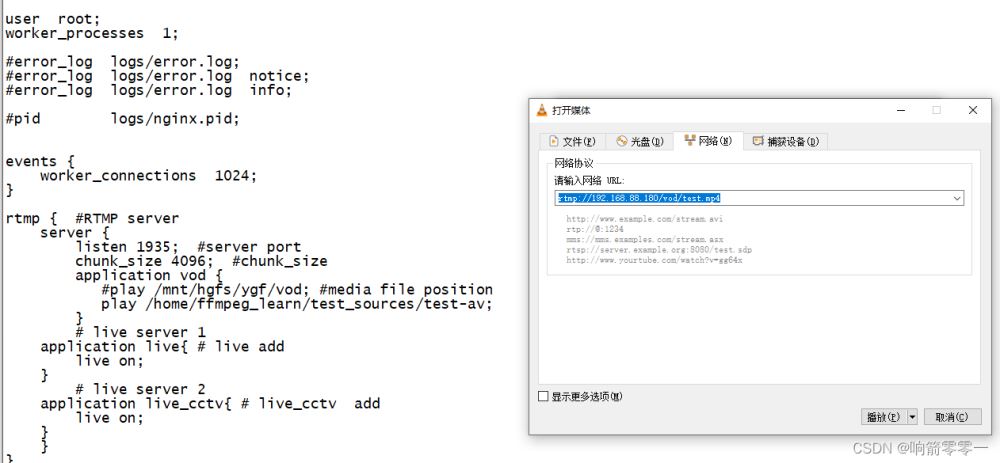Image resolution: width=1000 pixels, height=463 pixels.
Task: Maximize the 打开媒体 dialog window
Action: click(x=936, y=110)
